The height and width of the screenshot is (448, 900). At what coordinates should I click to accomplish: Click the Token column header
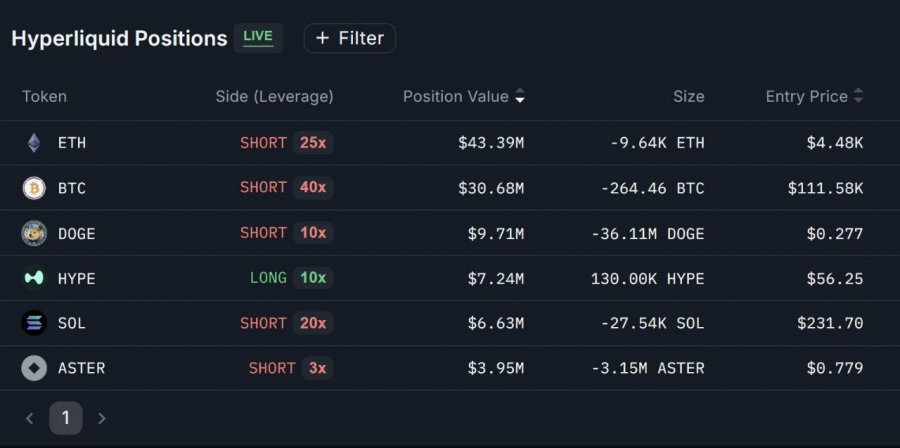coord(44,97)
